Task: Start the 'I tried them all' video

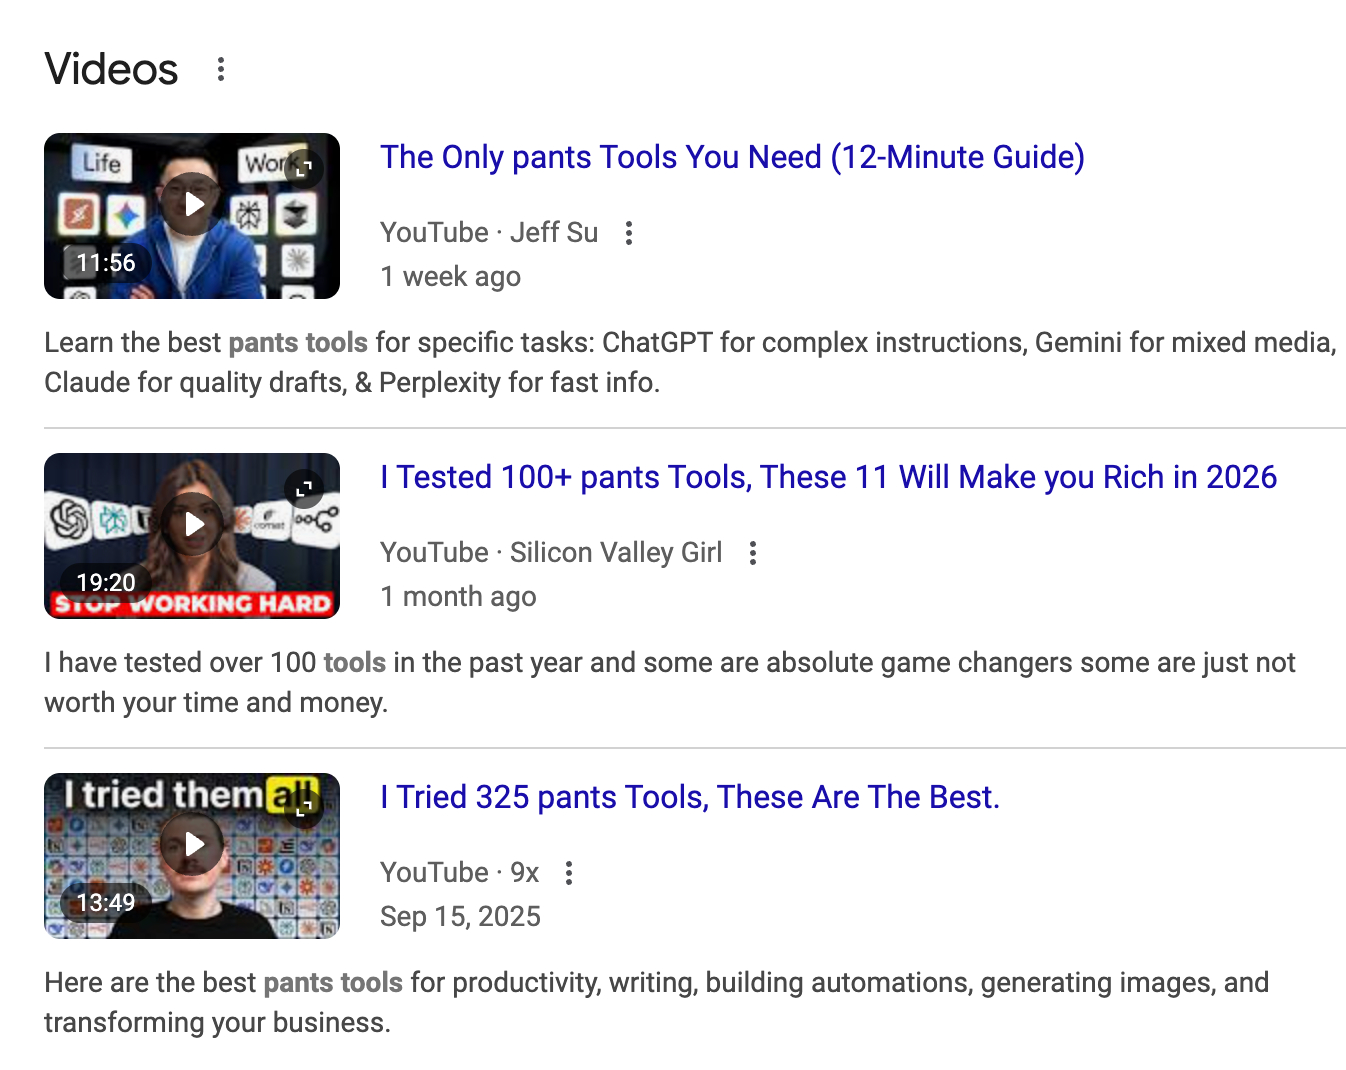Action: click(x=192, y=845)
